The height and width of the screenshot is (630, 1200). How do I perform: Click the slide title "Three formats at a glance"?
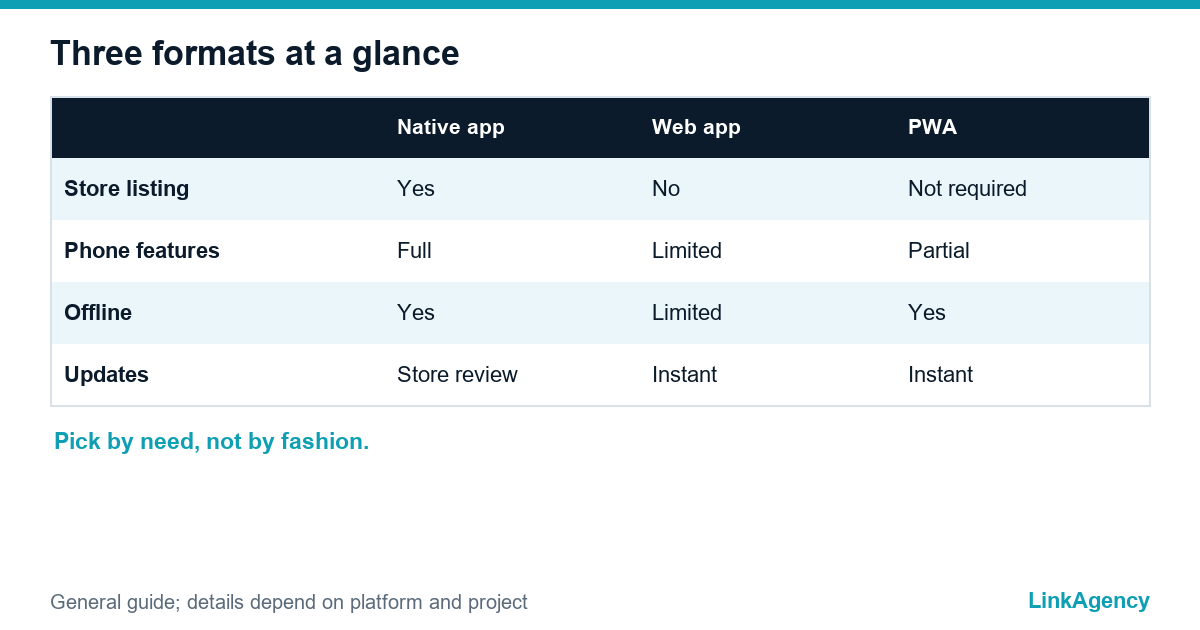(255, 53)
